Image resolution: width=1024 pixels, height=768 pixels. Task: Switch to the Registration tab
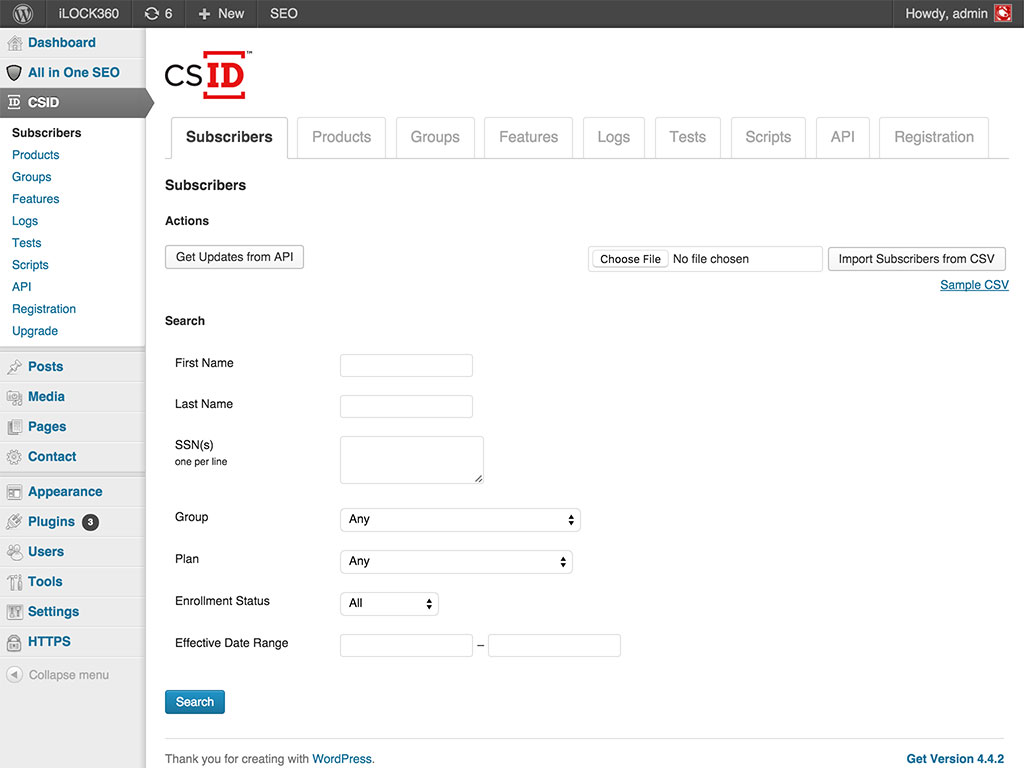click(934, 137)
